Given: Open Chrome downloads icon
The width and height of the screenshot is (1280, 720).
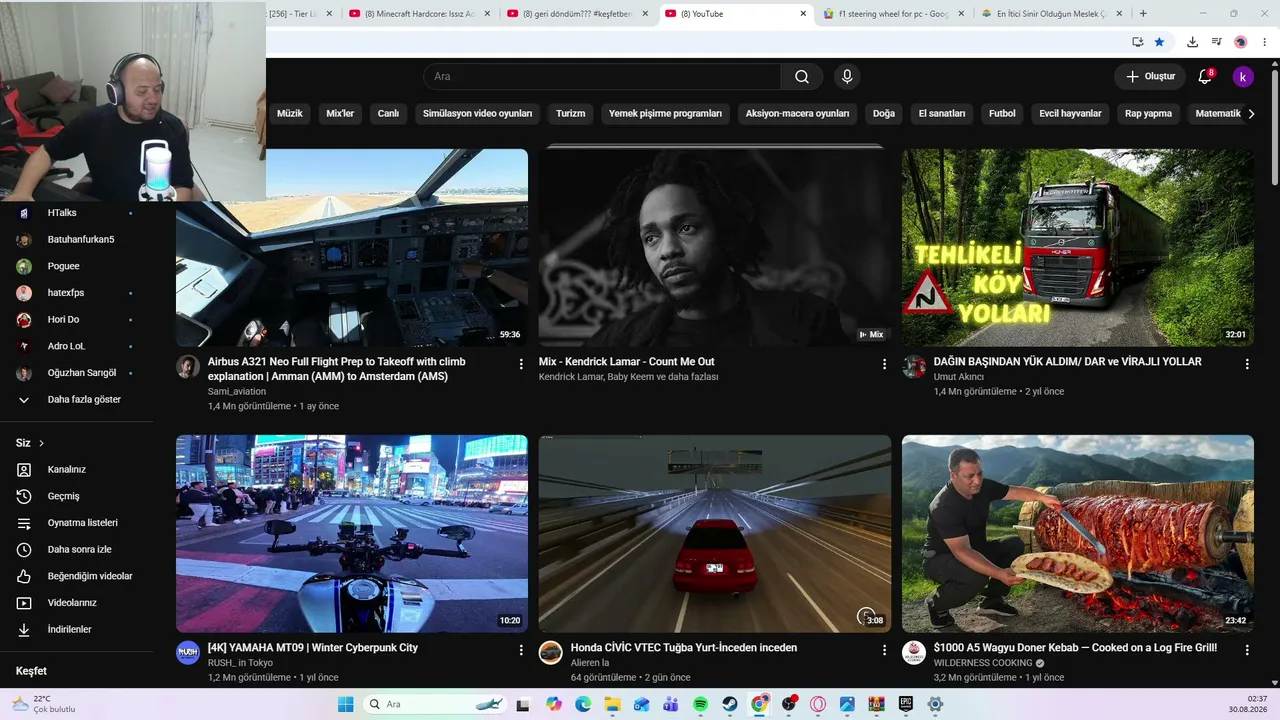Looking at the screenshot, I should pyautogui.click(x=1192, y=42).
